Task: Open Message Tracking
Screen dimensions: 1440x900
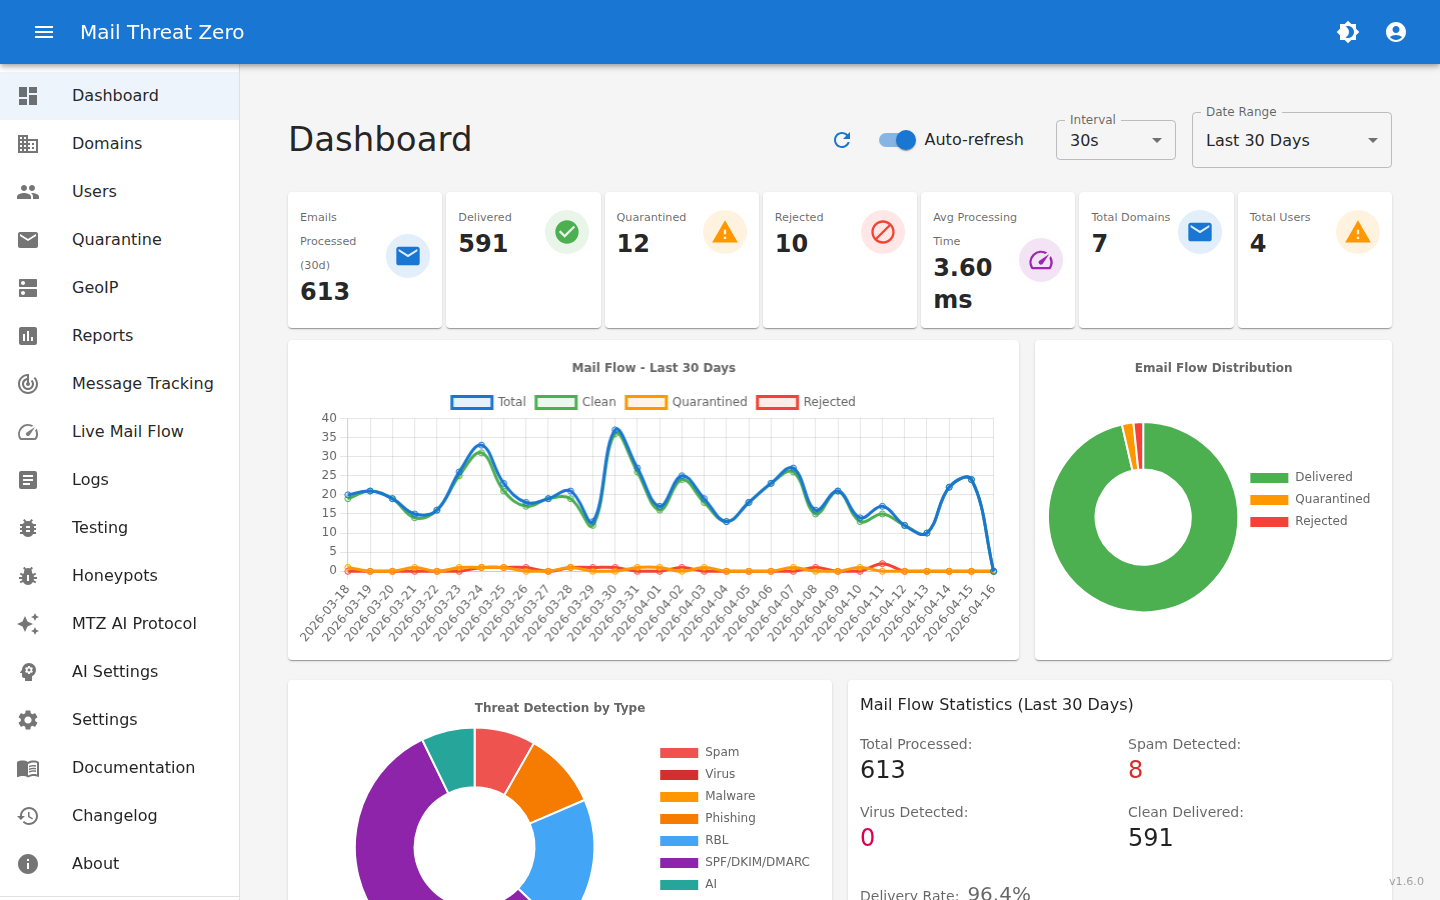Action: coord(142,383)
